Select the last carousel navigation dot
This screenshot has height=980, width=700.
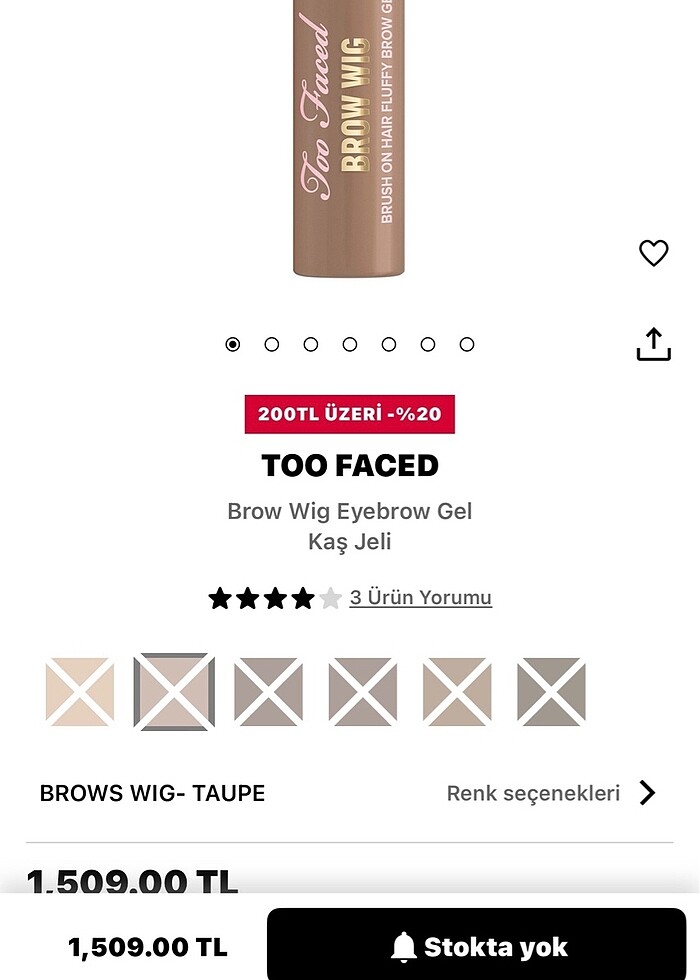[467, 344]
